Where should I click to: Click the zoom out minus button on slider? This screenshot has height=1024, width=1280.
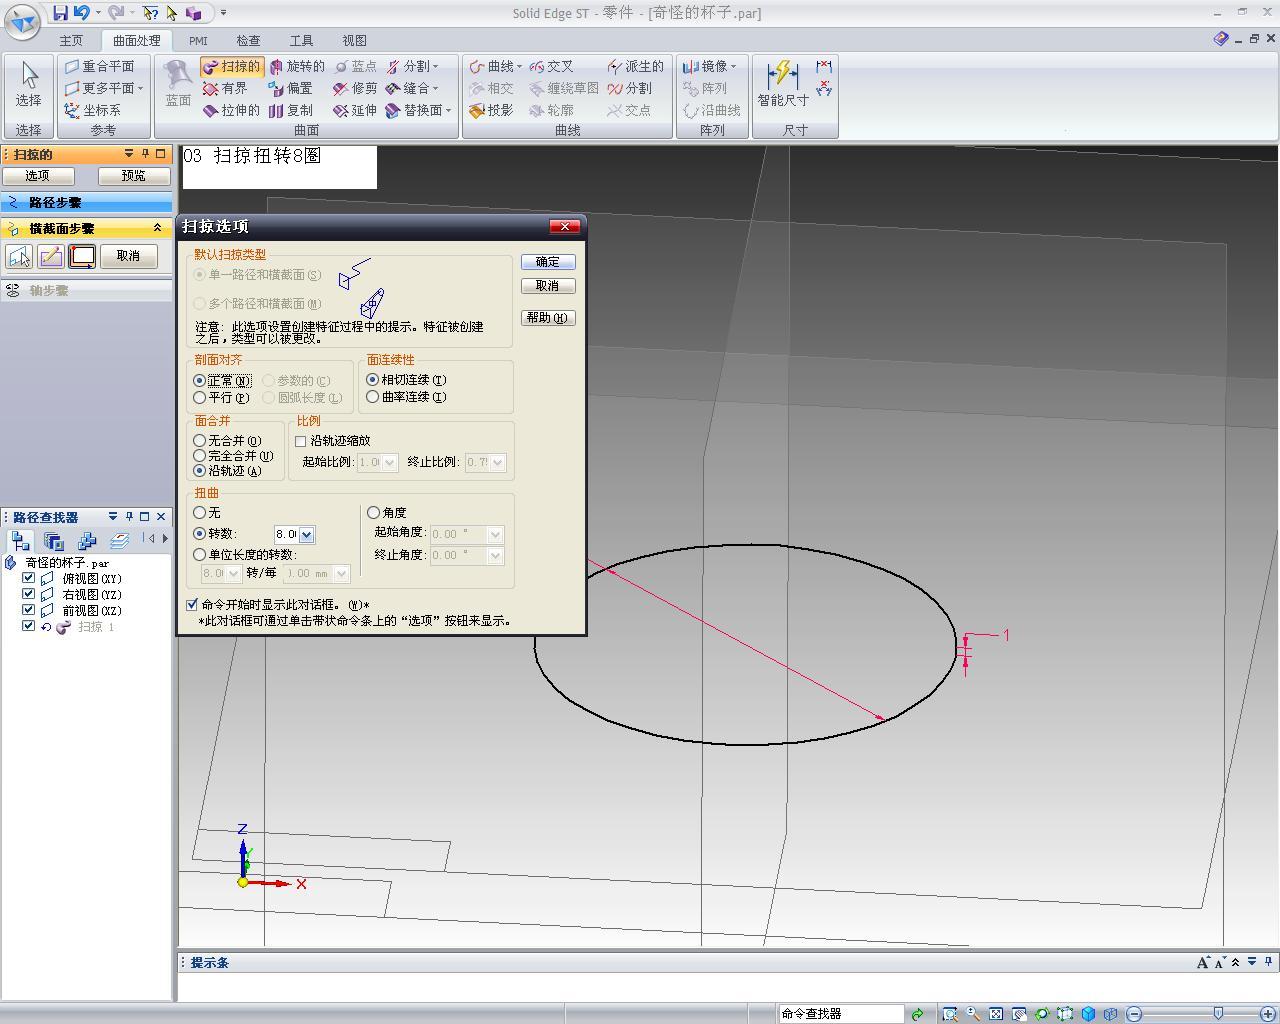pyautogui.click(x=1134, y=1014)
